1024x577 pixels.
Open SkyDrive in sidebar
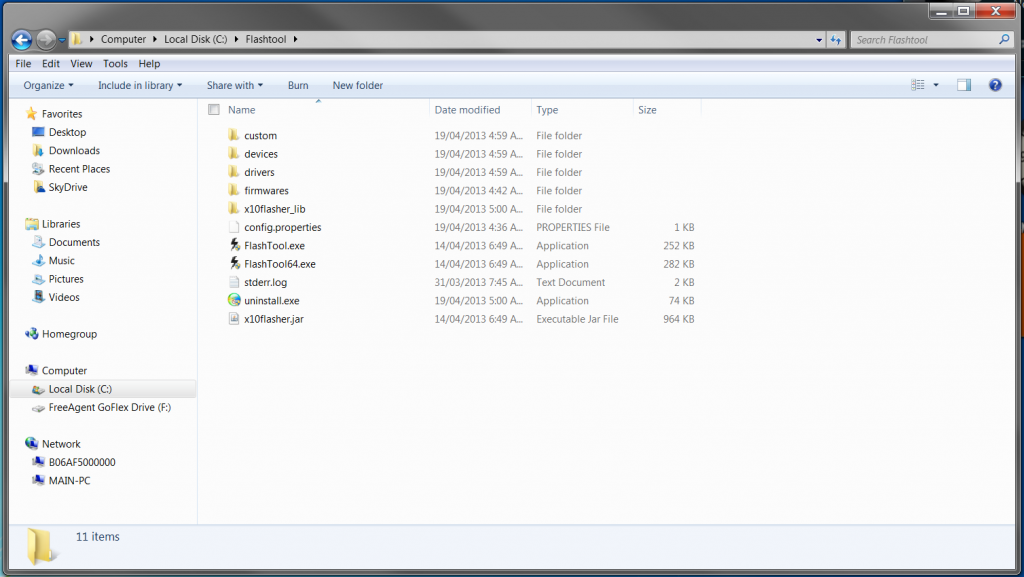tap(68, 187)
